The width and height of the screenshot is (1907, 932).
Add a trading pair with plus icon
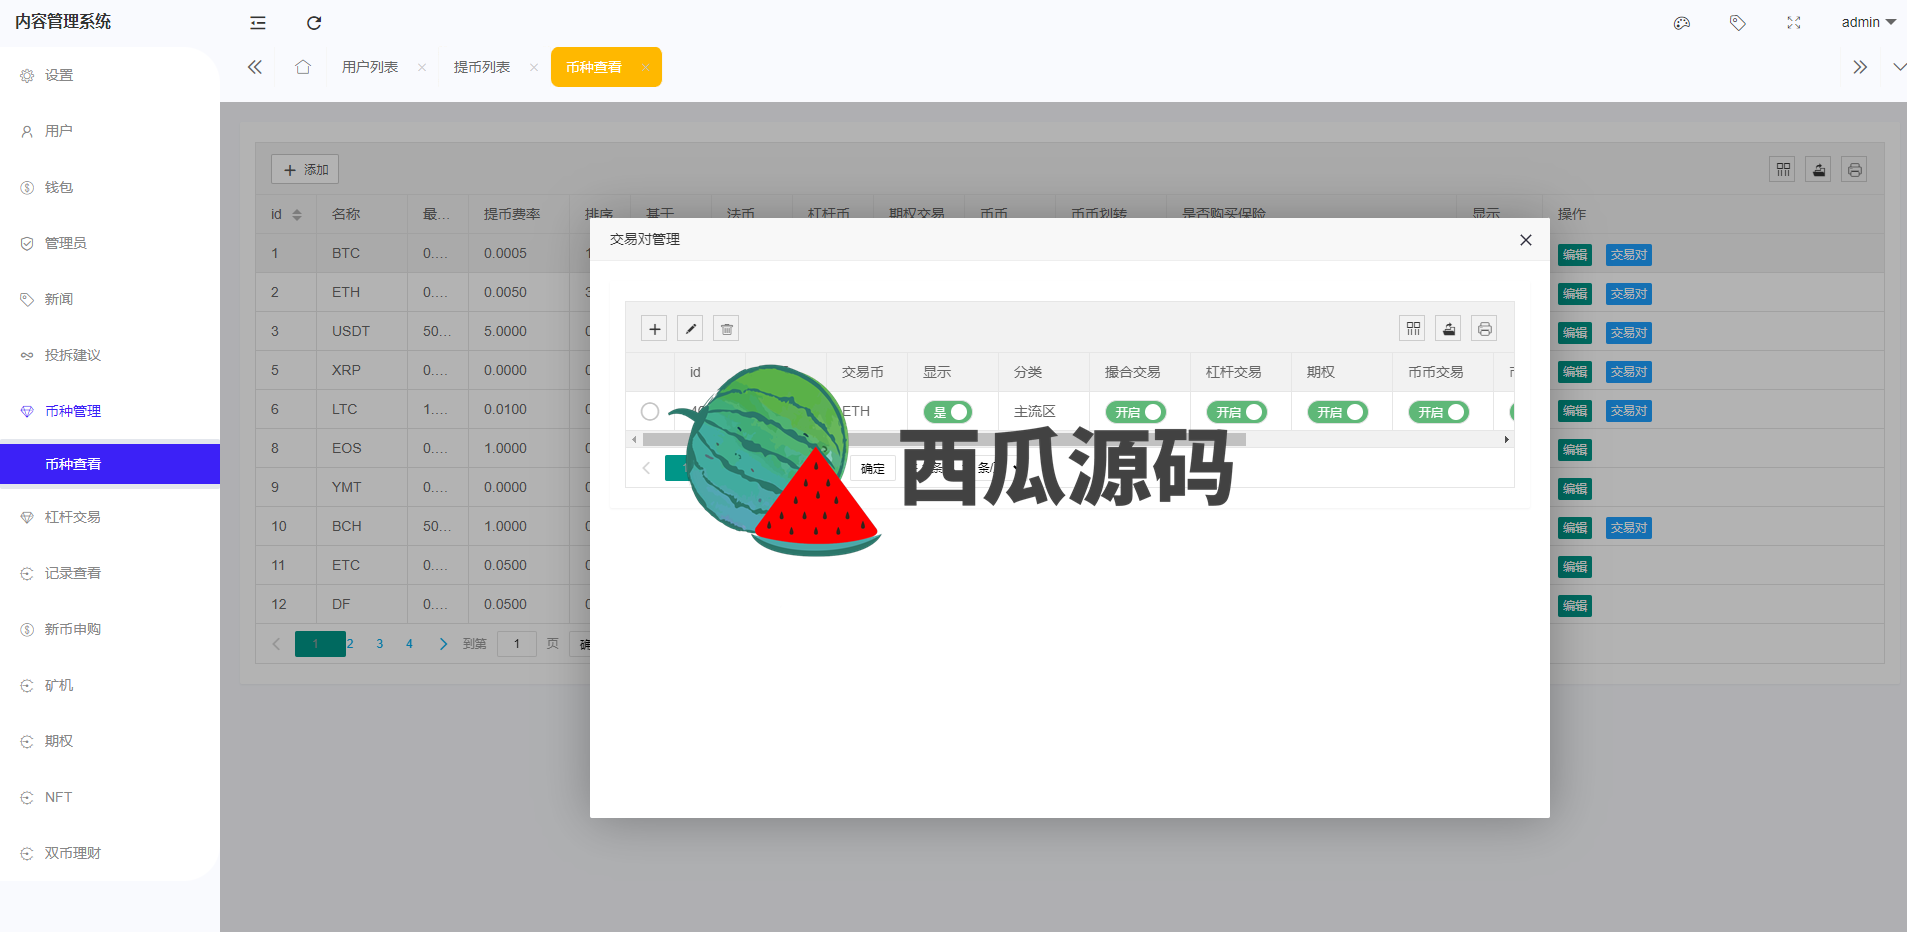pyautogui.click(x=654, y=328)
